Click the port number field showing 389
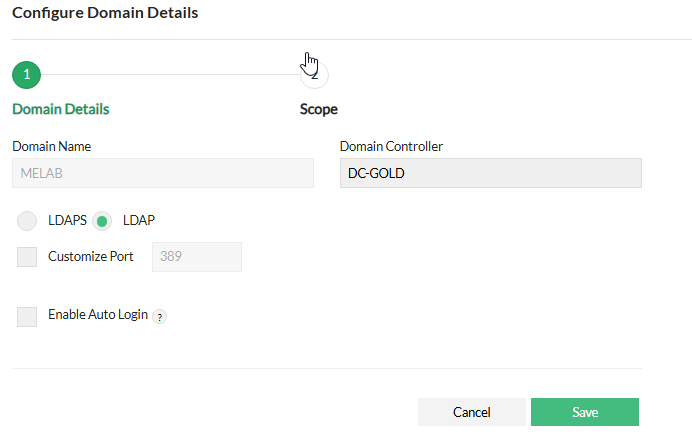This screenshot has width=692, height=442. click(x=196, y=257)
